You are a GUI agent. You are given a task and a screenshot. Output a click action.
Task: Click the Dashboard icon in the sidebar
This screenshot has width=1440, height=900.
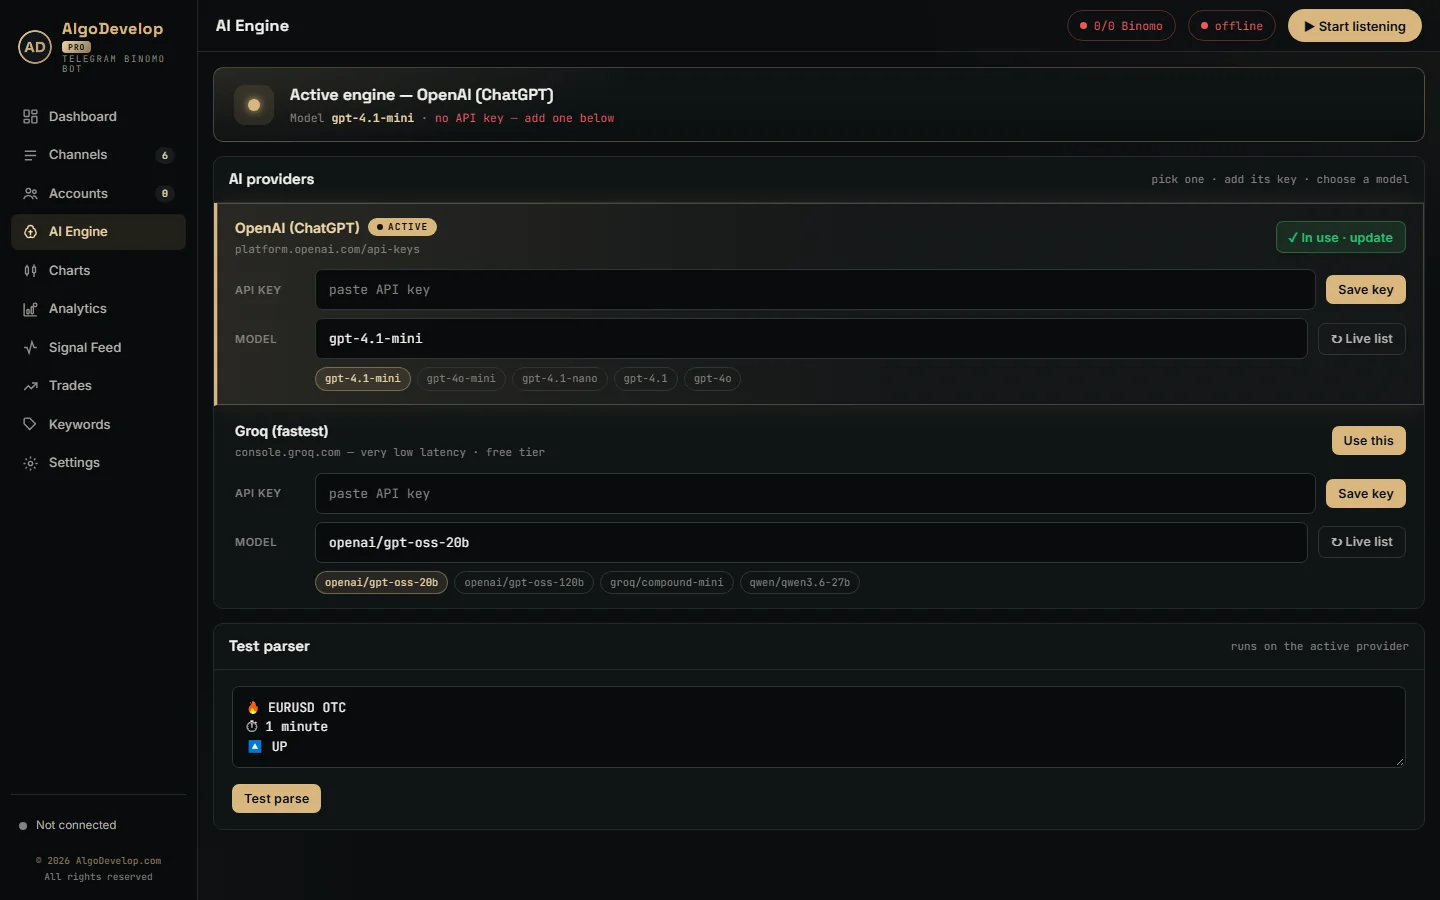point(30,117)
